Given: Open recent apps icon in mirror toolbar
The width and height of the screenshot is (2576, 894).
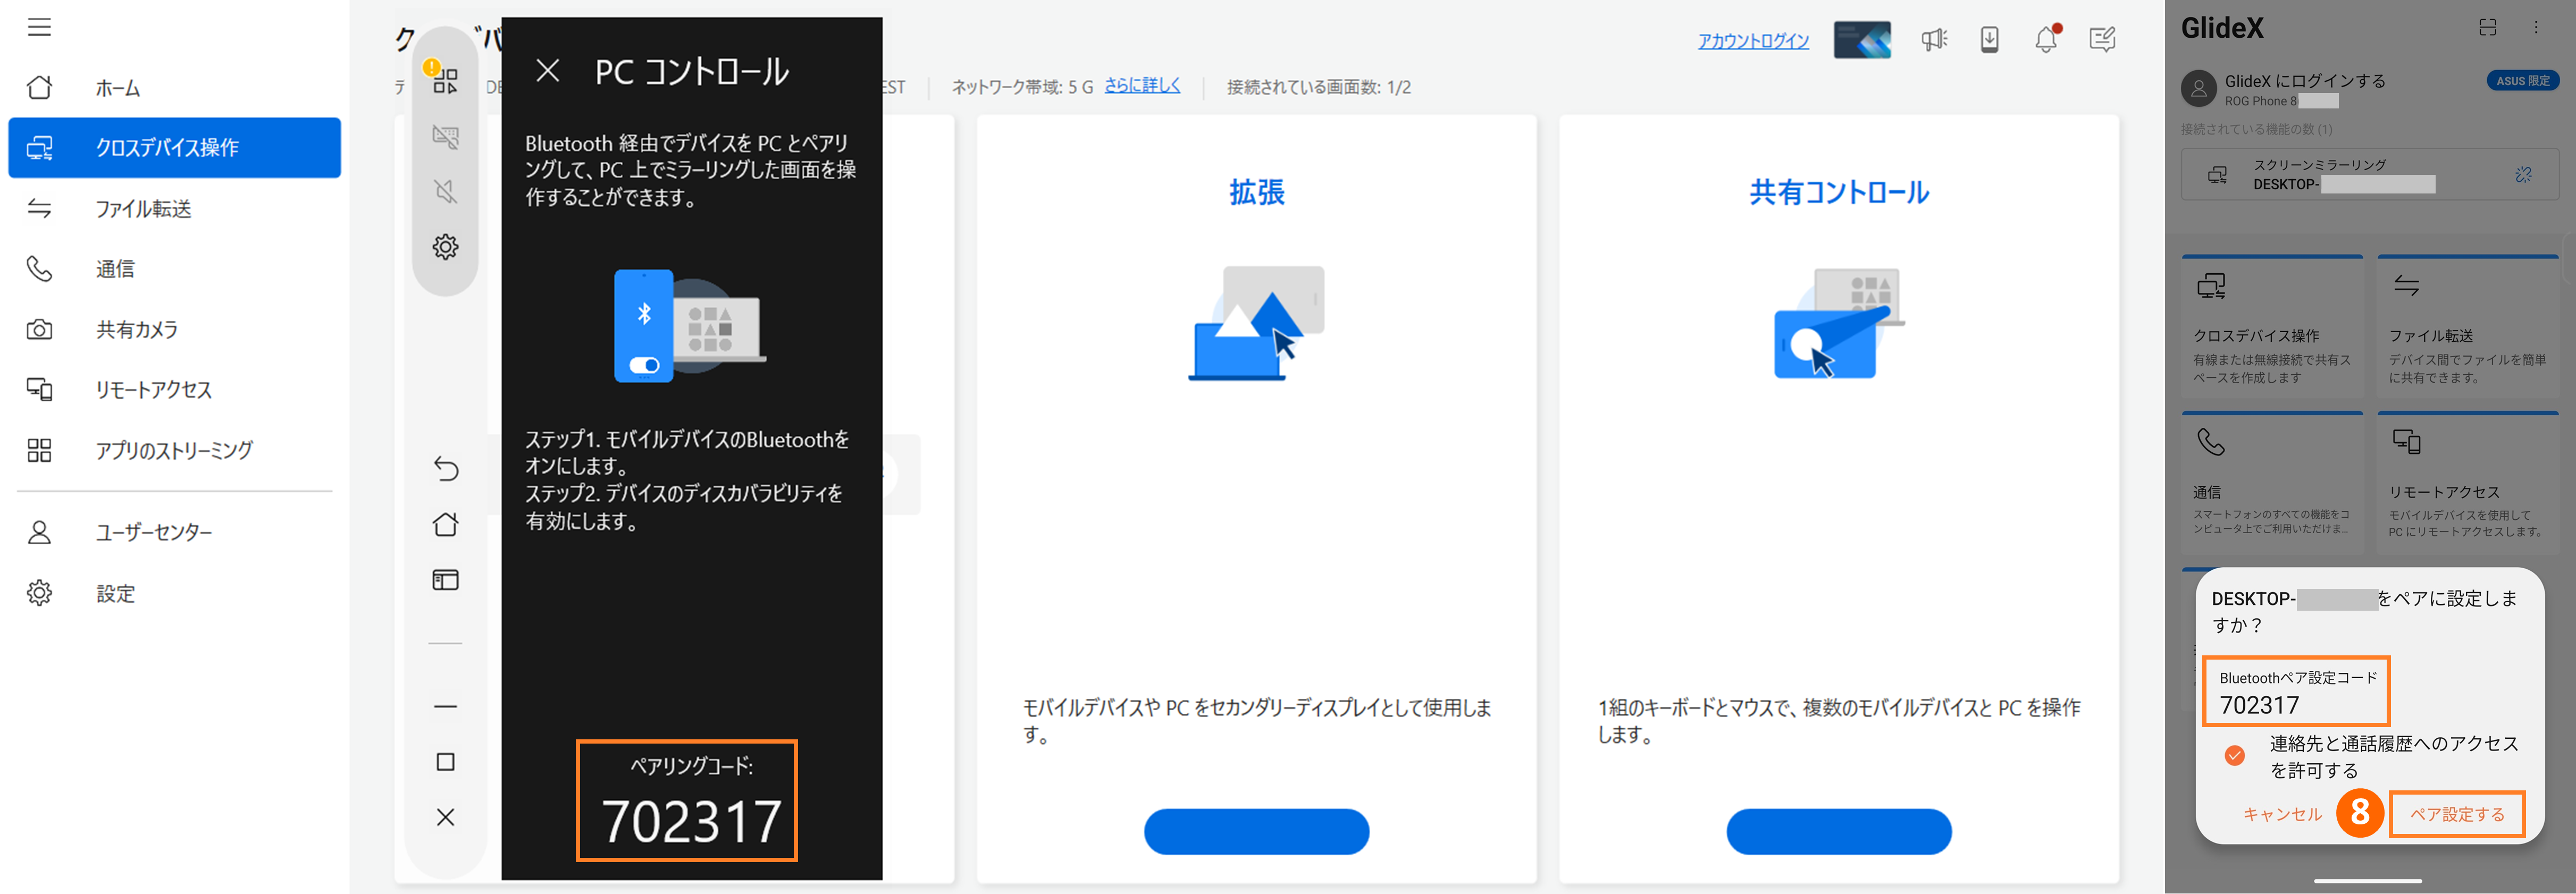Looking at the screenshot, I should 446,580.
